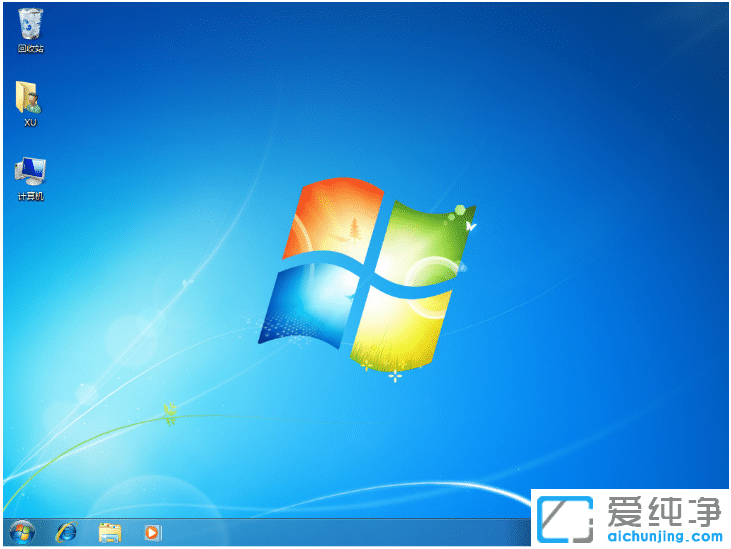Click the 爱纯净 watermark logo icon
Image resolution: width=731 pixels, height=549 pixels.
567,518
